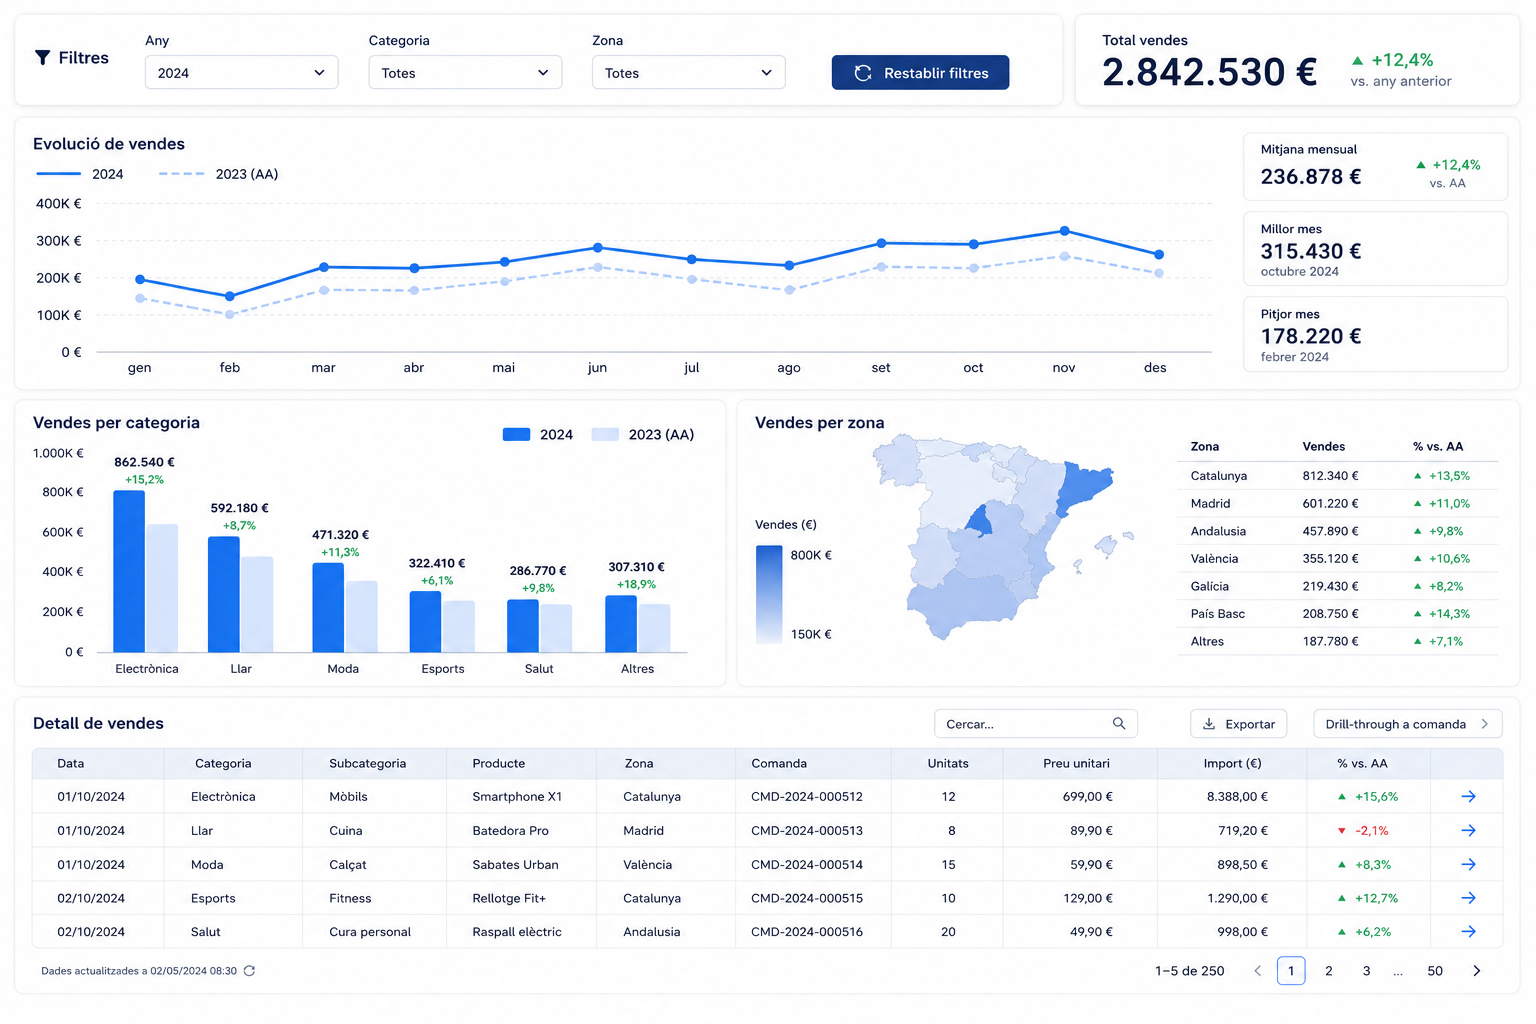Sort by Preu unitari column header
The width and height of the screenshot is (1536, 1024).
click(x=1076, y=763)
